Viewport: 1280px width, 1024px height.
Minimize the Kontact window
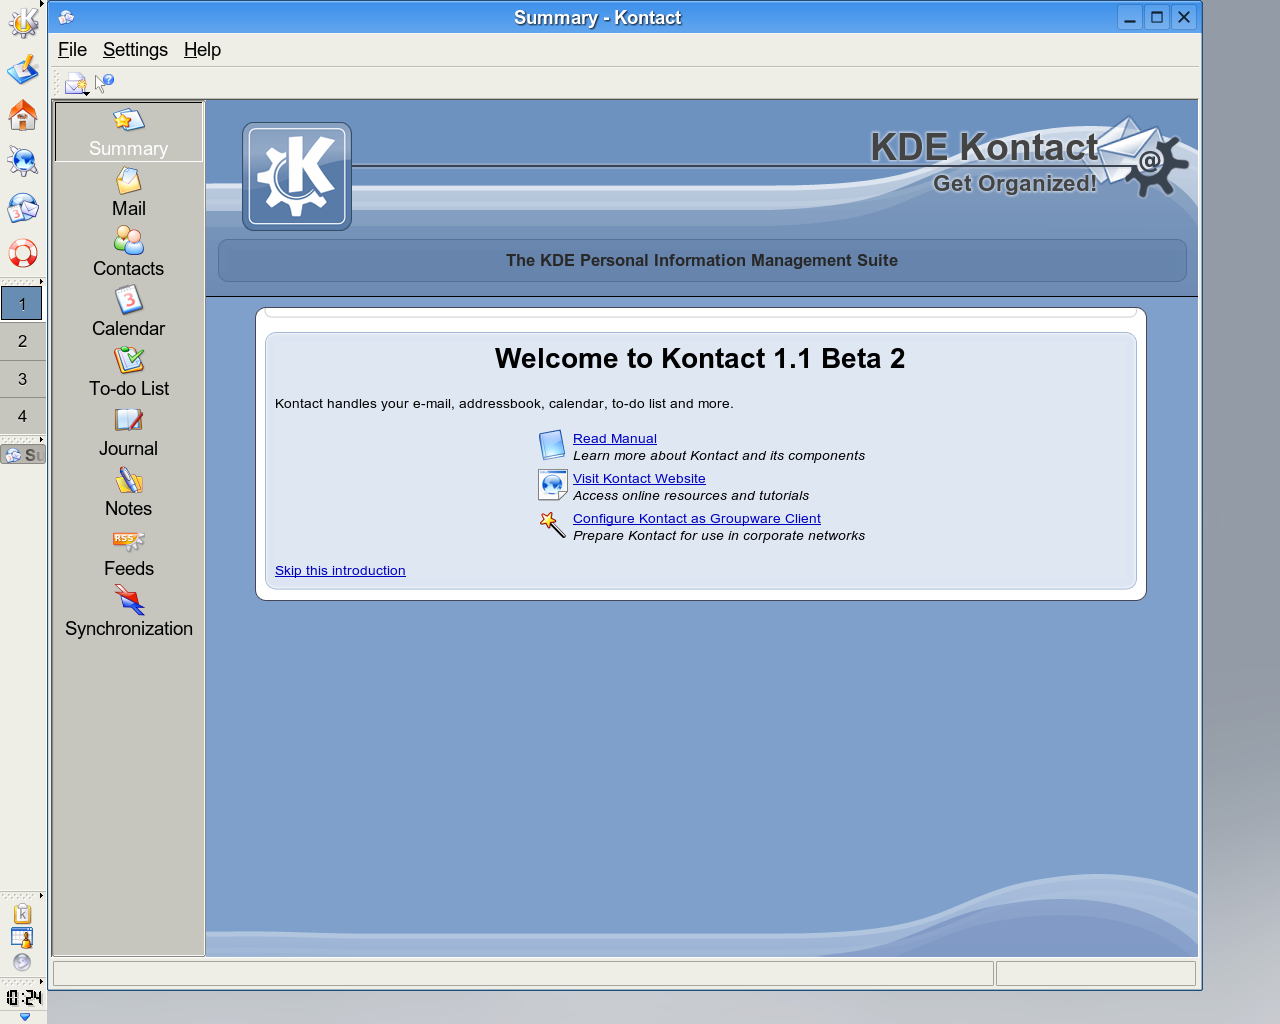coord(1130,17)
